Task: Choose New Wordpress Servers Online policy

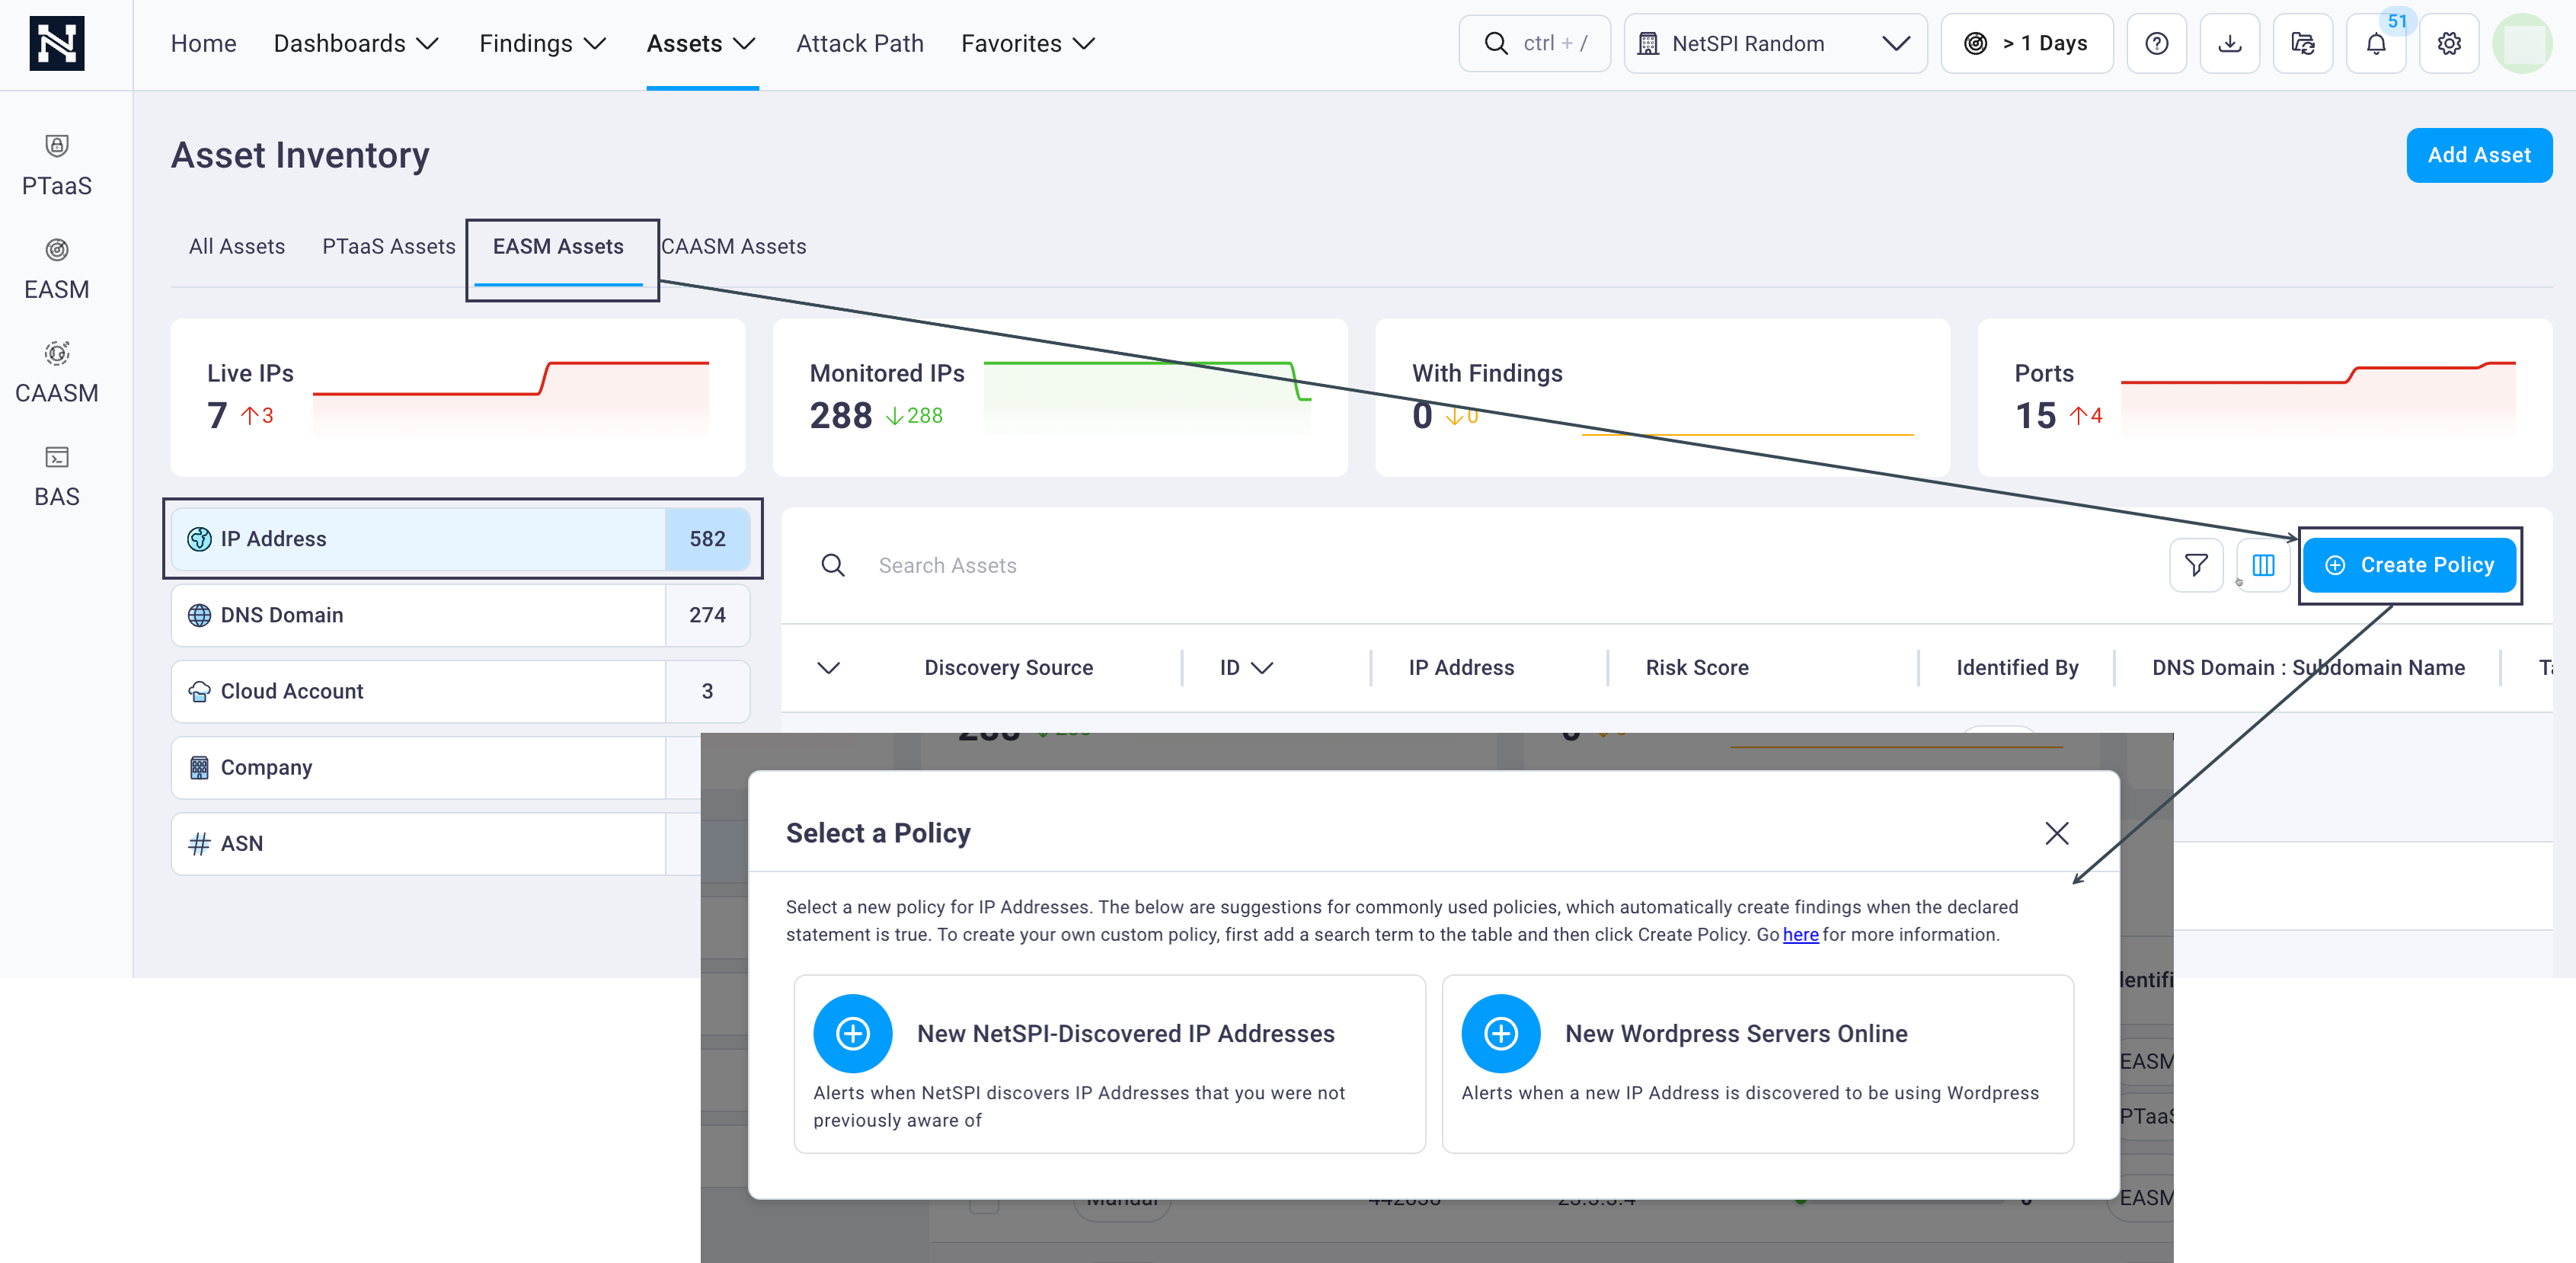Action: (1757, 1063)
